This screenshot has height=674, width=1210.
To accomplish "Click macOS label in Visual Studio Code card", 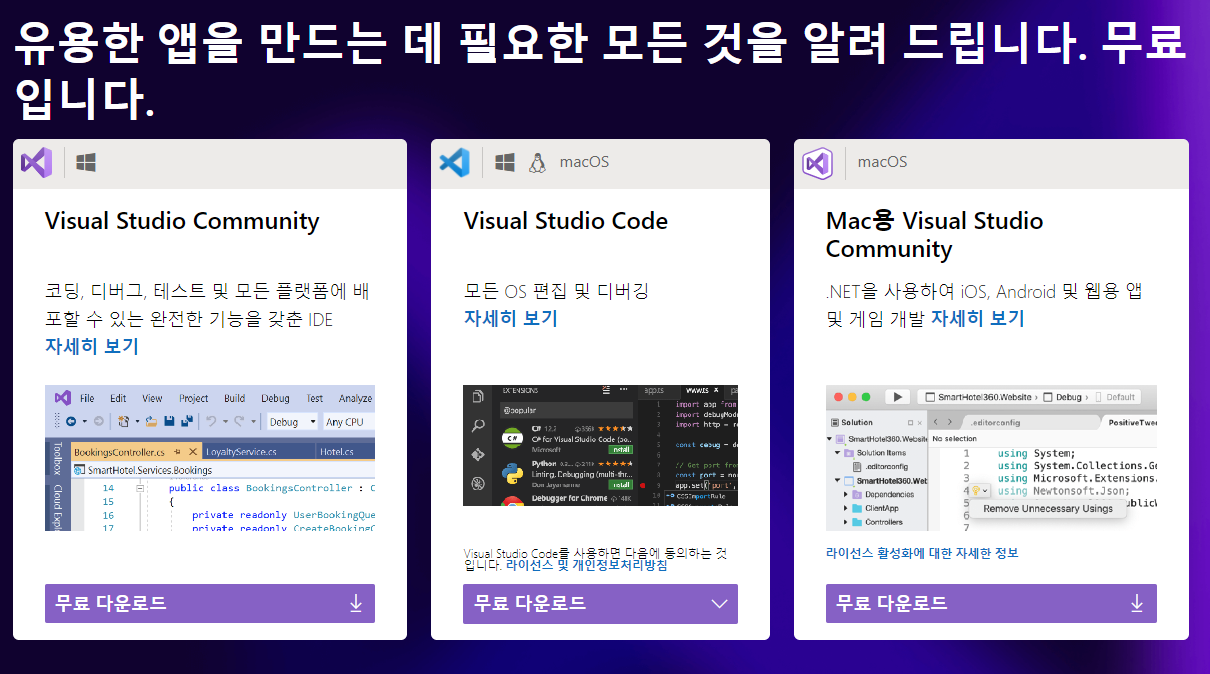I will pos(584,162).
